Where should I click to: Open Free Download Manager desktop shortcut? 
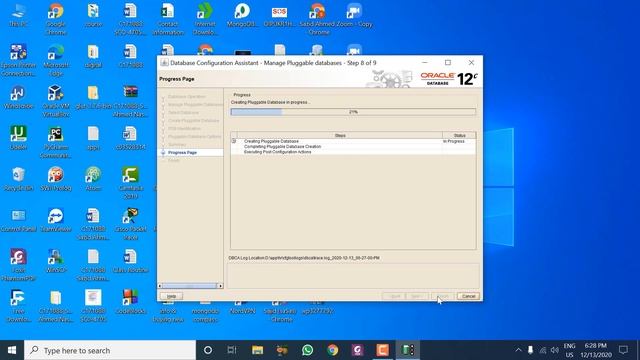click(18, 306)
